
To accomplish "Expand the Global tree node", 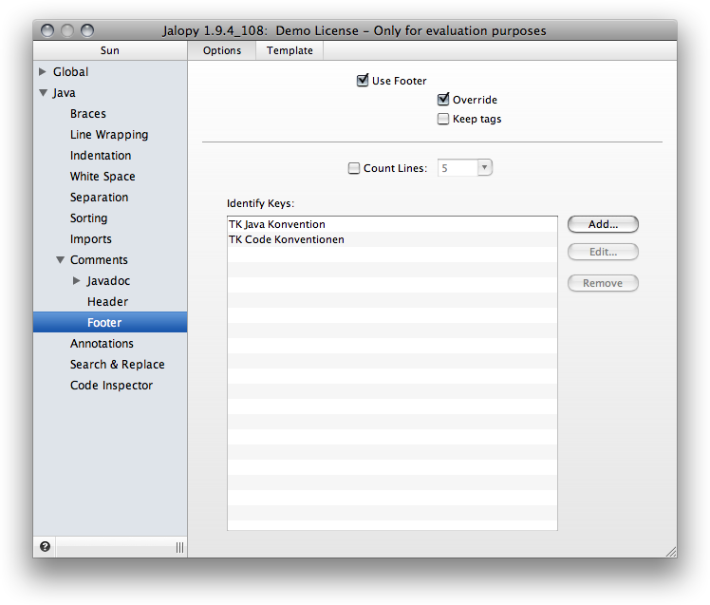I will [43, 72].
